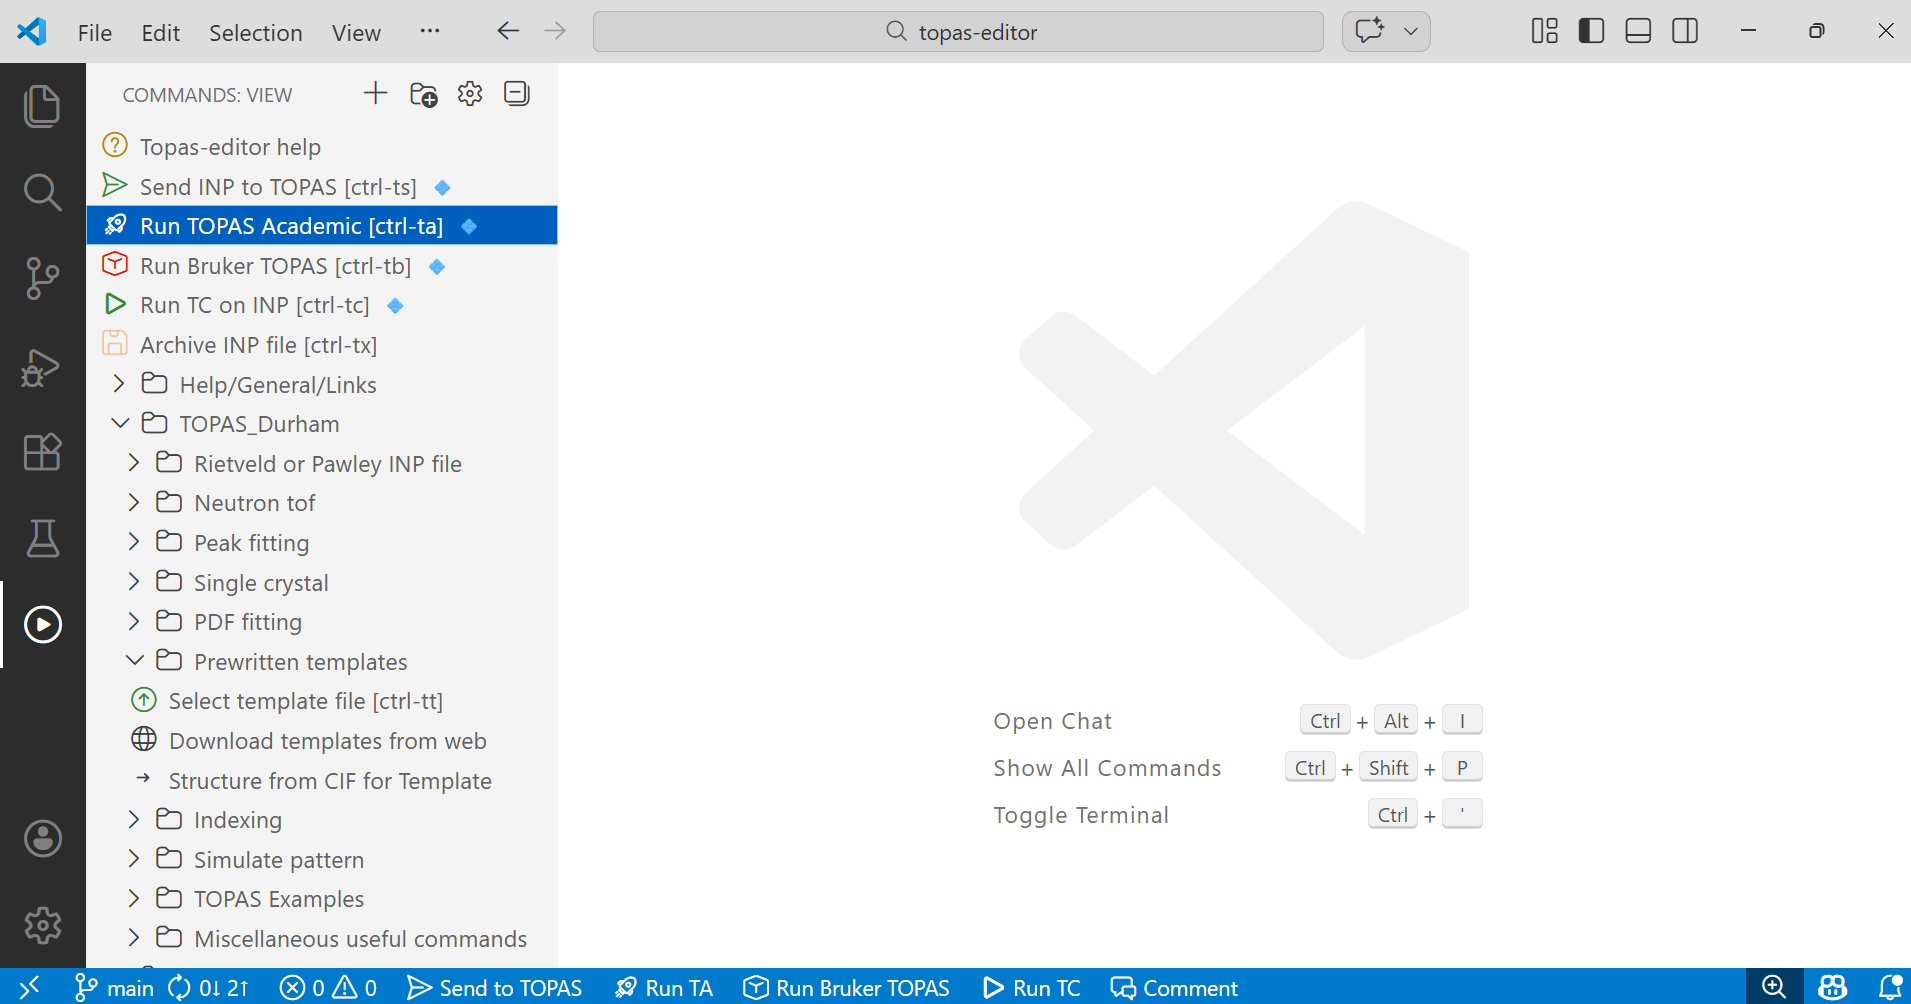
Task: Click Run TA in the status bar
Action: tap(664, 988)
